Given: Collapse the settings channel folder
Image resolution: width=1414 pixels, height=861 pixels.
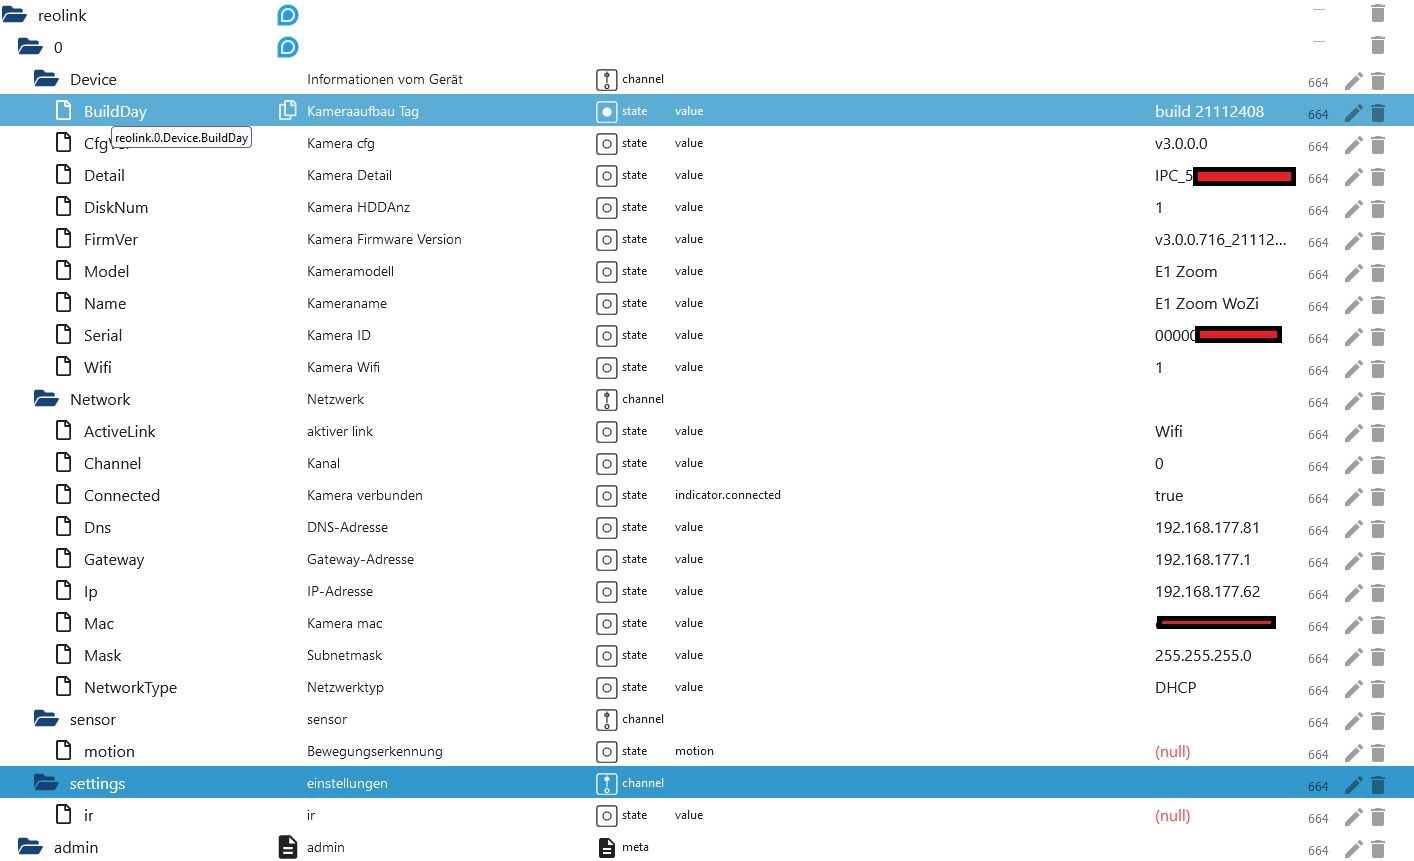Looking at the screenshot, I should coord(46,783).
